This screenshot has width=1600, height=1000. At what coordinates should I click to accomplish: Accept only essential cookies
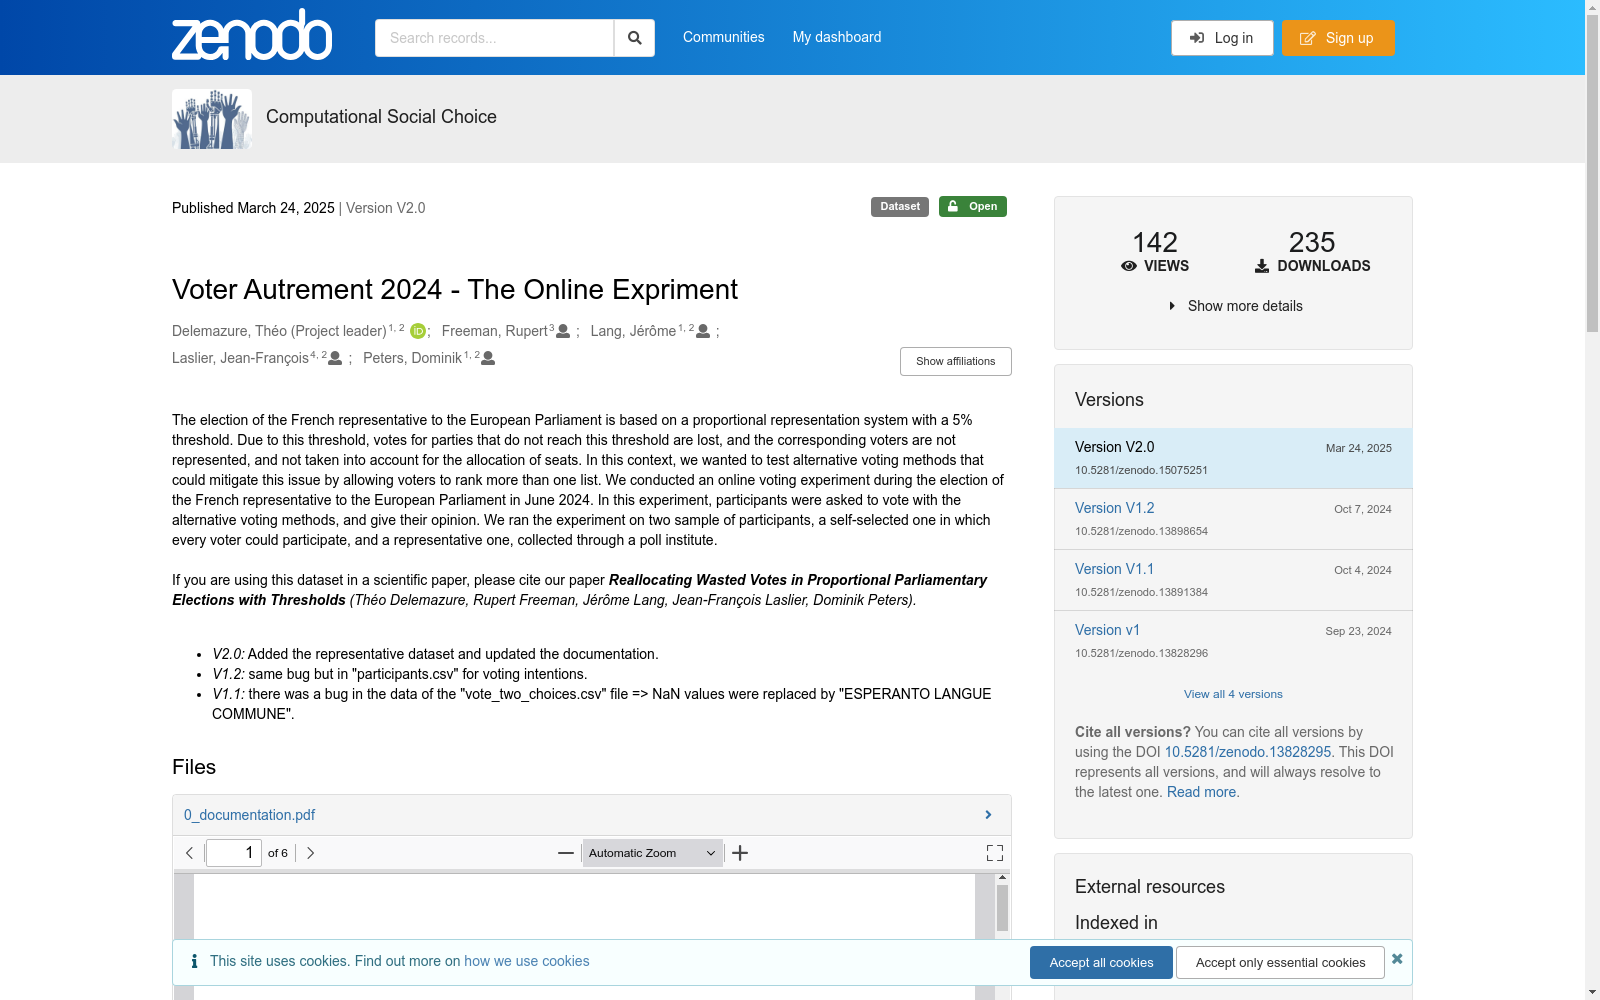(x=1280, y=962)
